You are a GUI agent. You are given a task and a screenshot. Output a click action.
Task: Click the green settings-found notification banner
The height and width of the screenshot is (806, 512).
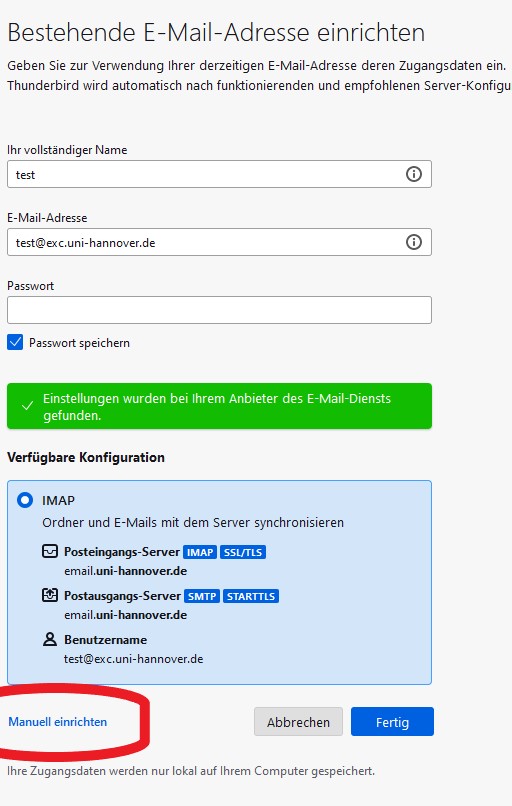pyautogui.click(x=219, y=406)
